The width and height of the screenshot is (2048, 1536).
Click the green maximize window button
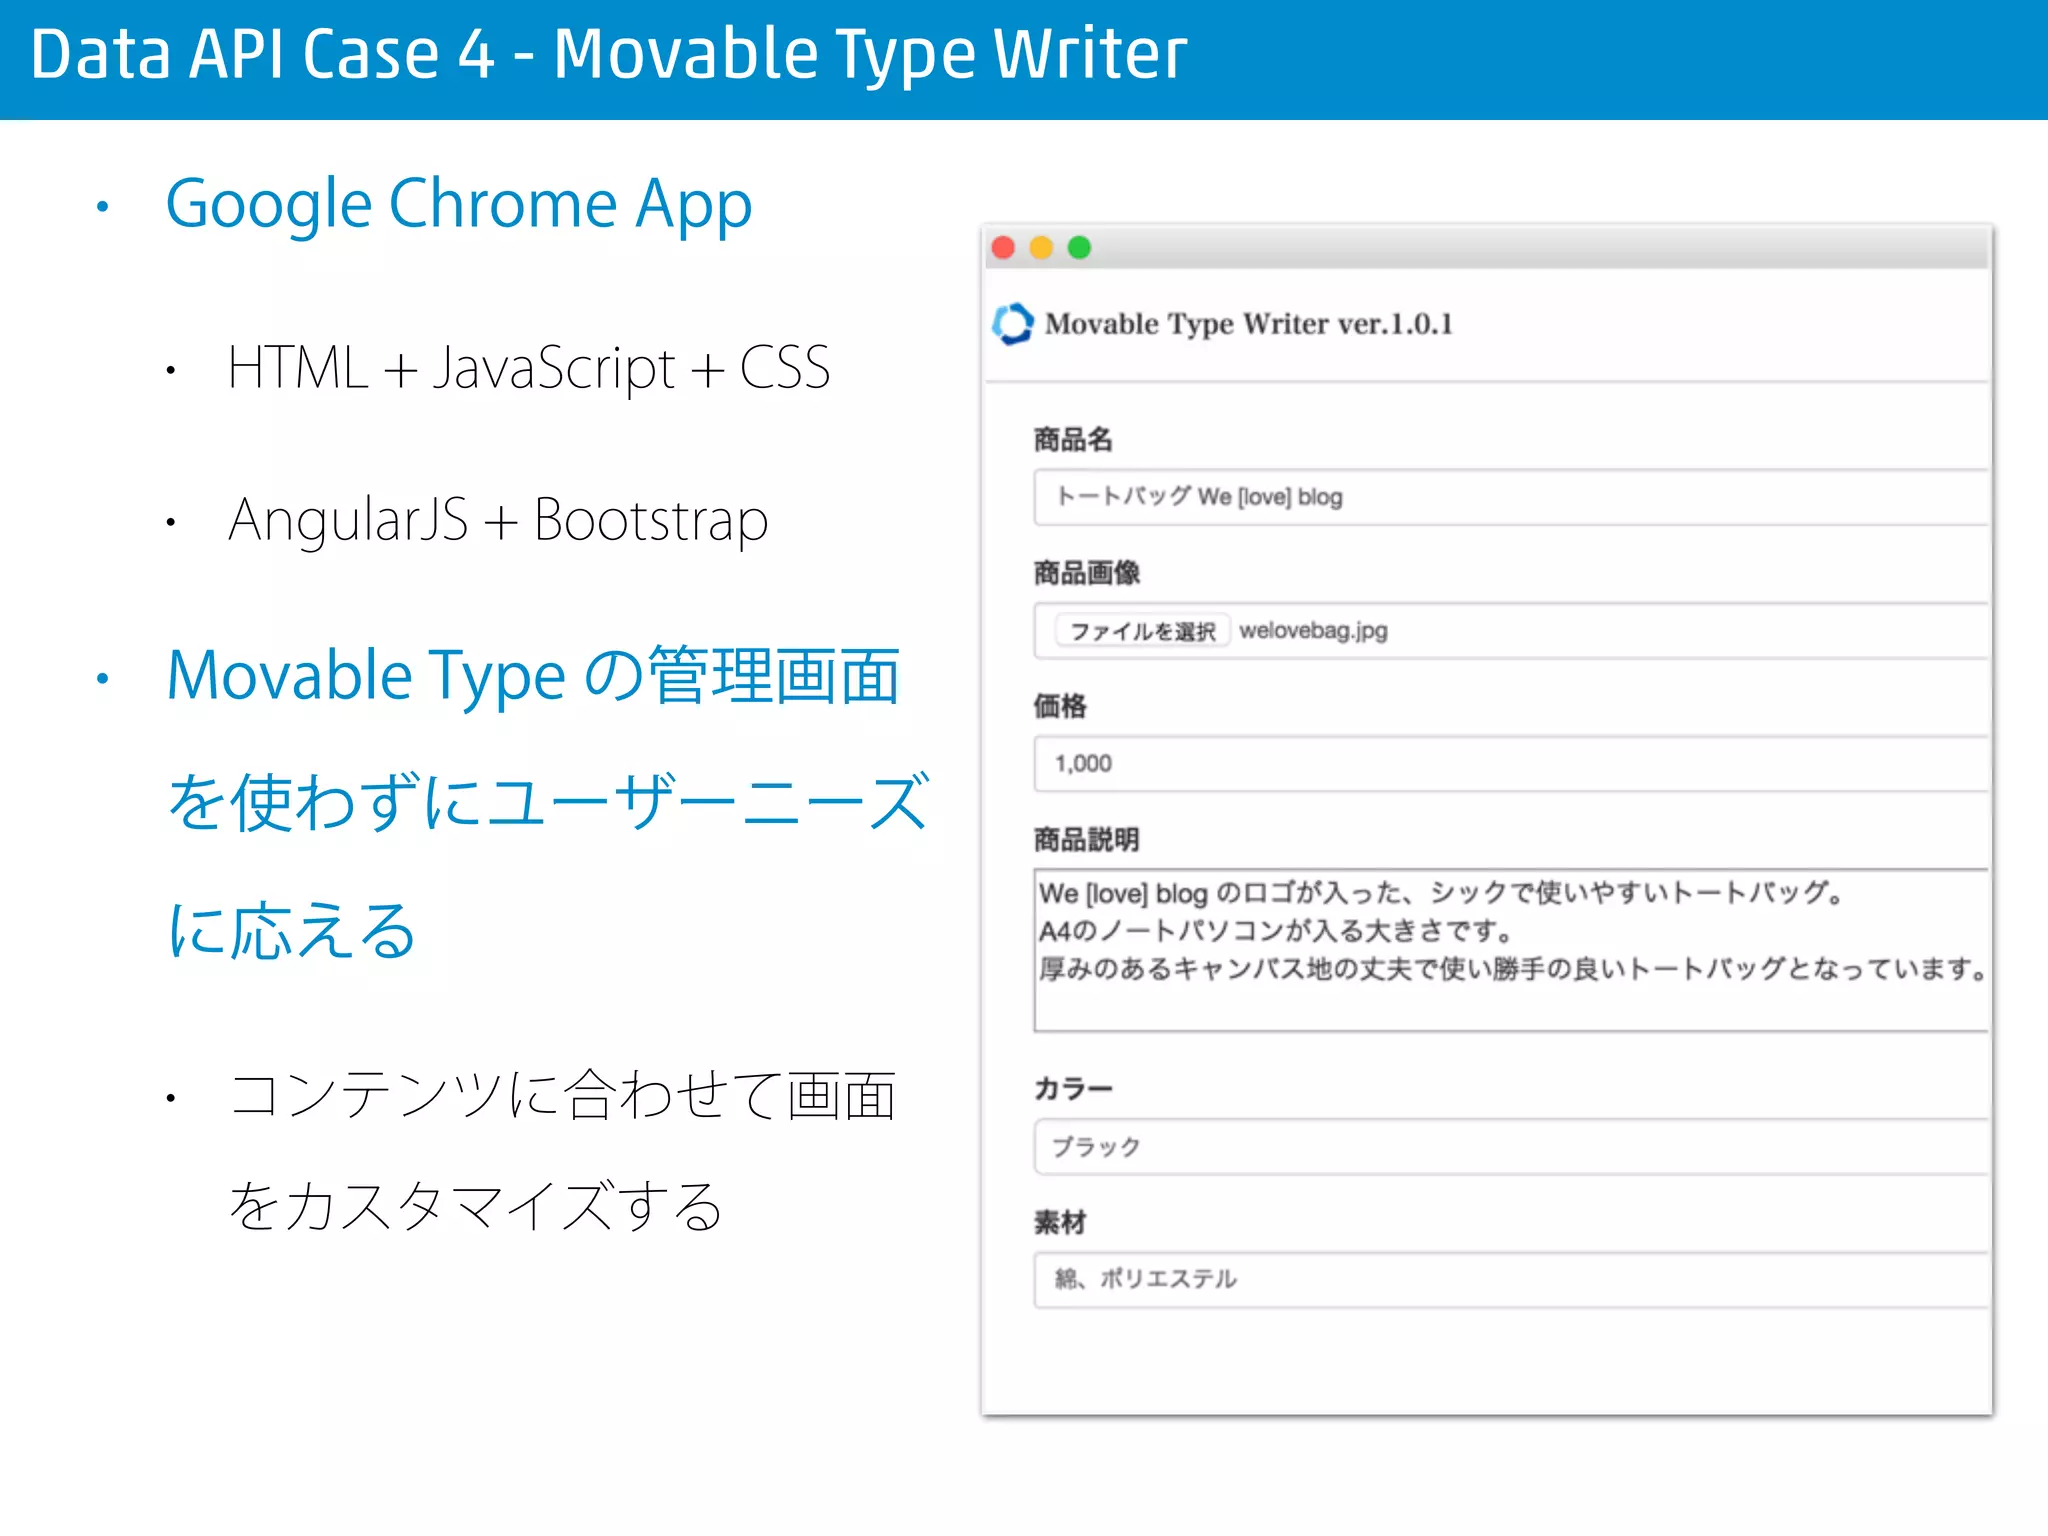point(1079,248)
